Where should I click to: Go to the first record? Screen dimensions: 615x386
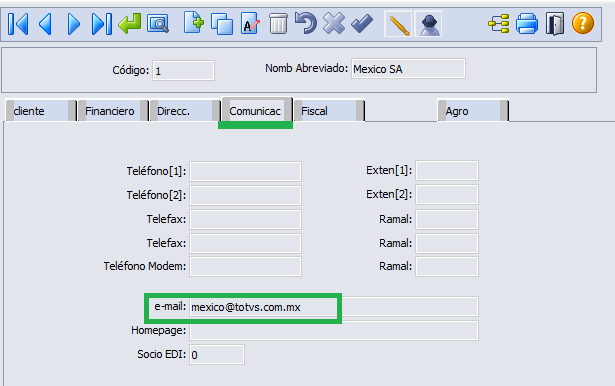[x=18, y=24]
